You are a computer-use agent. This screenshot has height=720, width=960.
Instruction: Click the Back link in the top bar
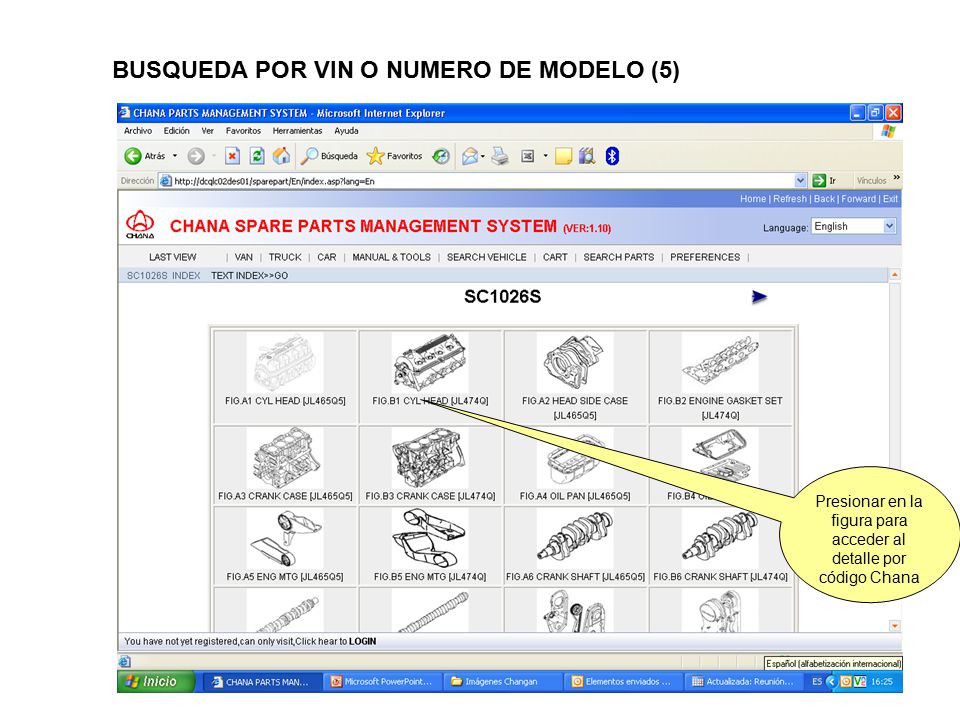(824, 199)
